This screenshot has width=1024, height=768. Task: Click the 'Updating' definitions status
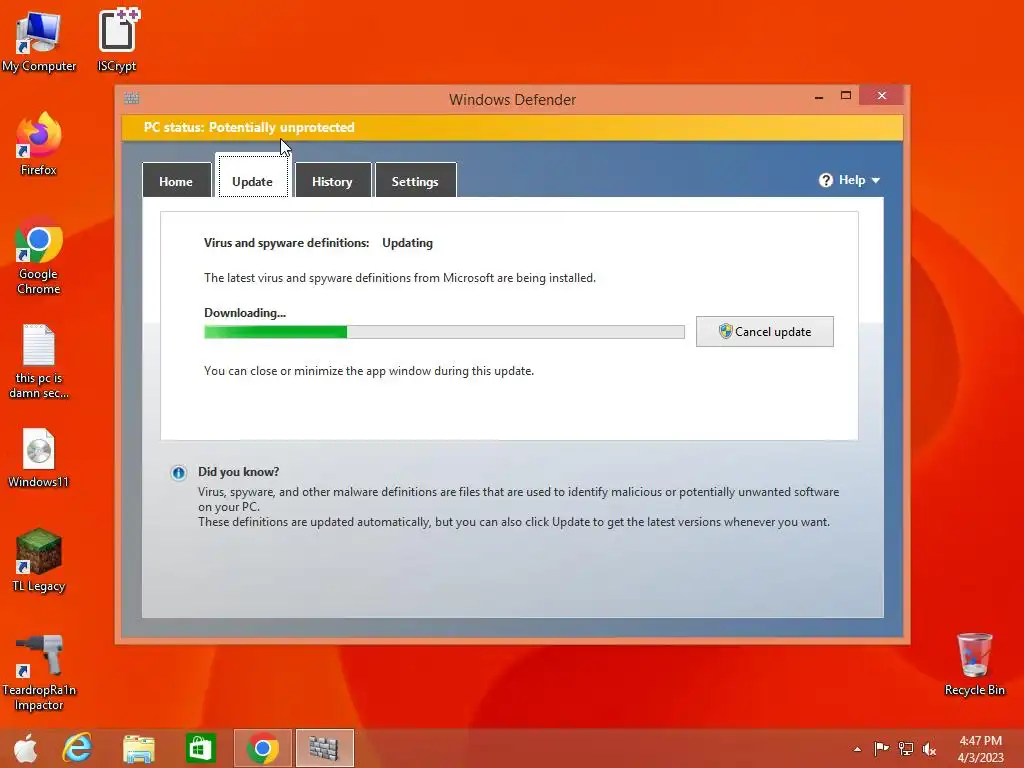[x=408, y=243]
